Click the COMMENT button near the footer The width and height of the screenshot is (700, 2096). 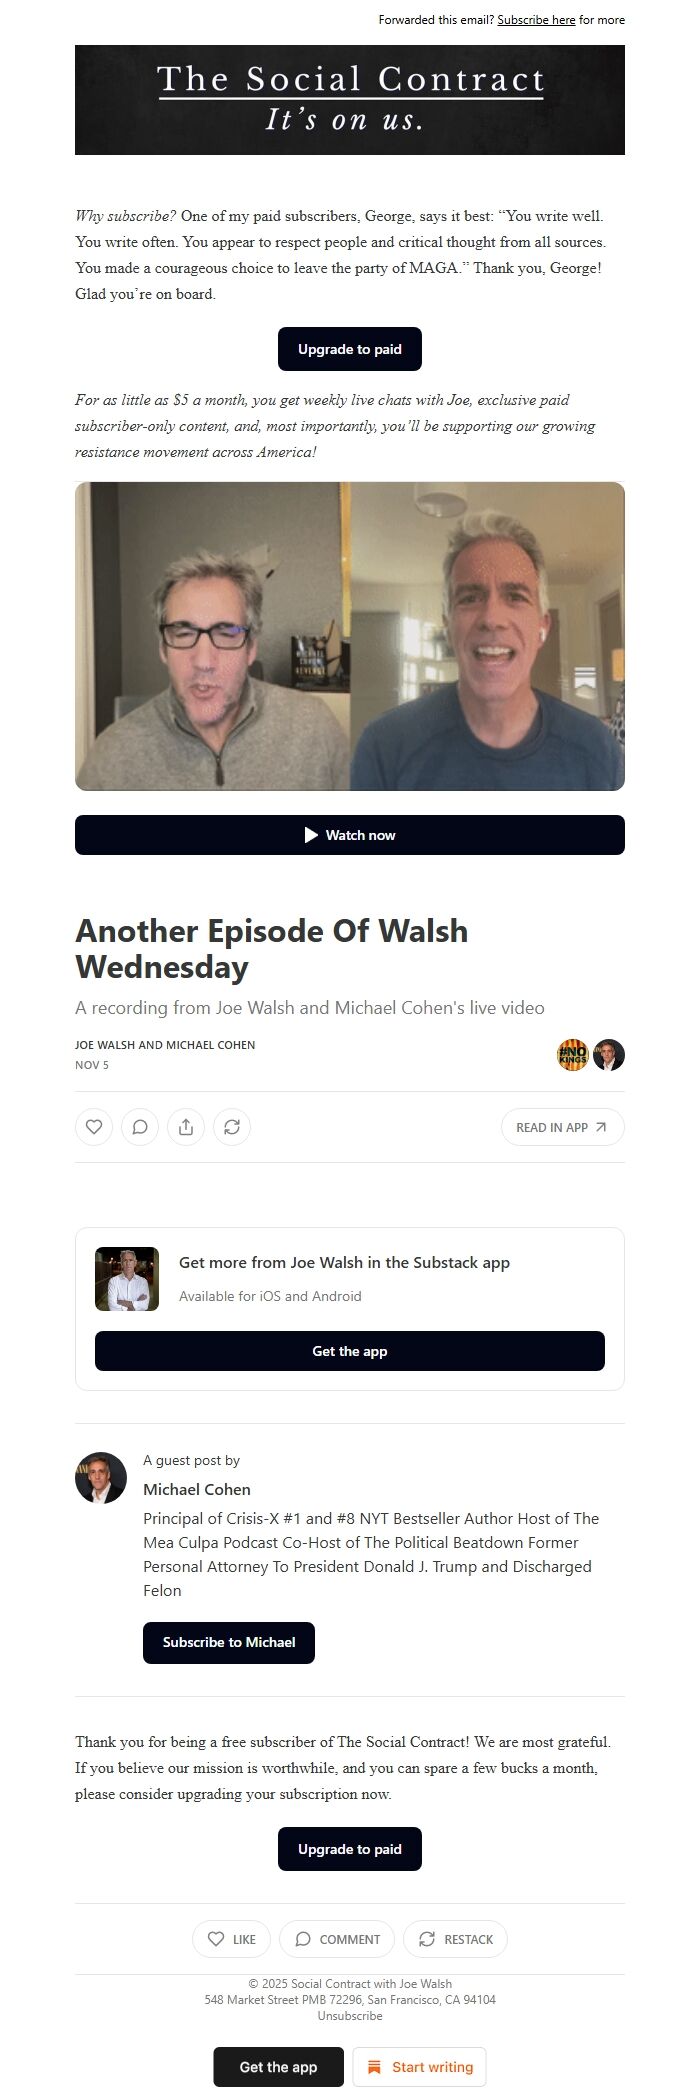337,1939
